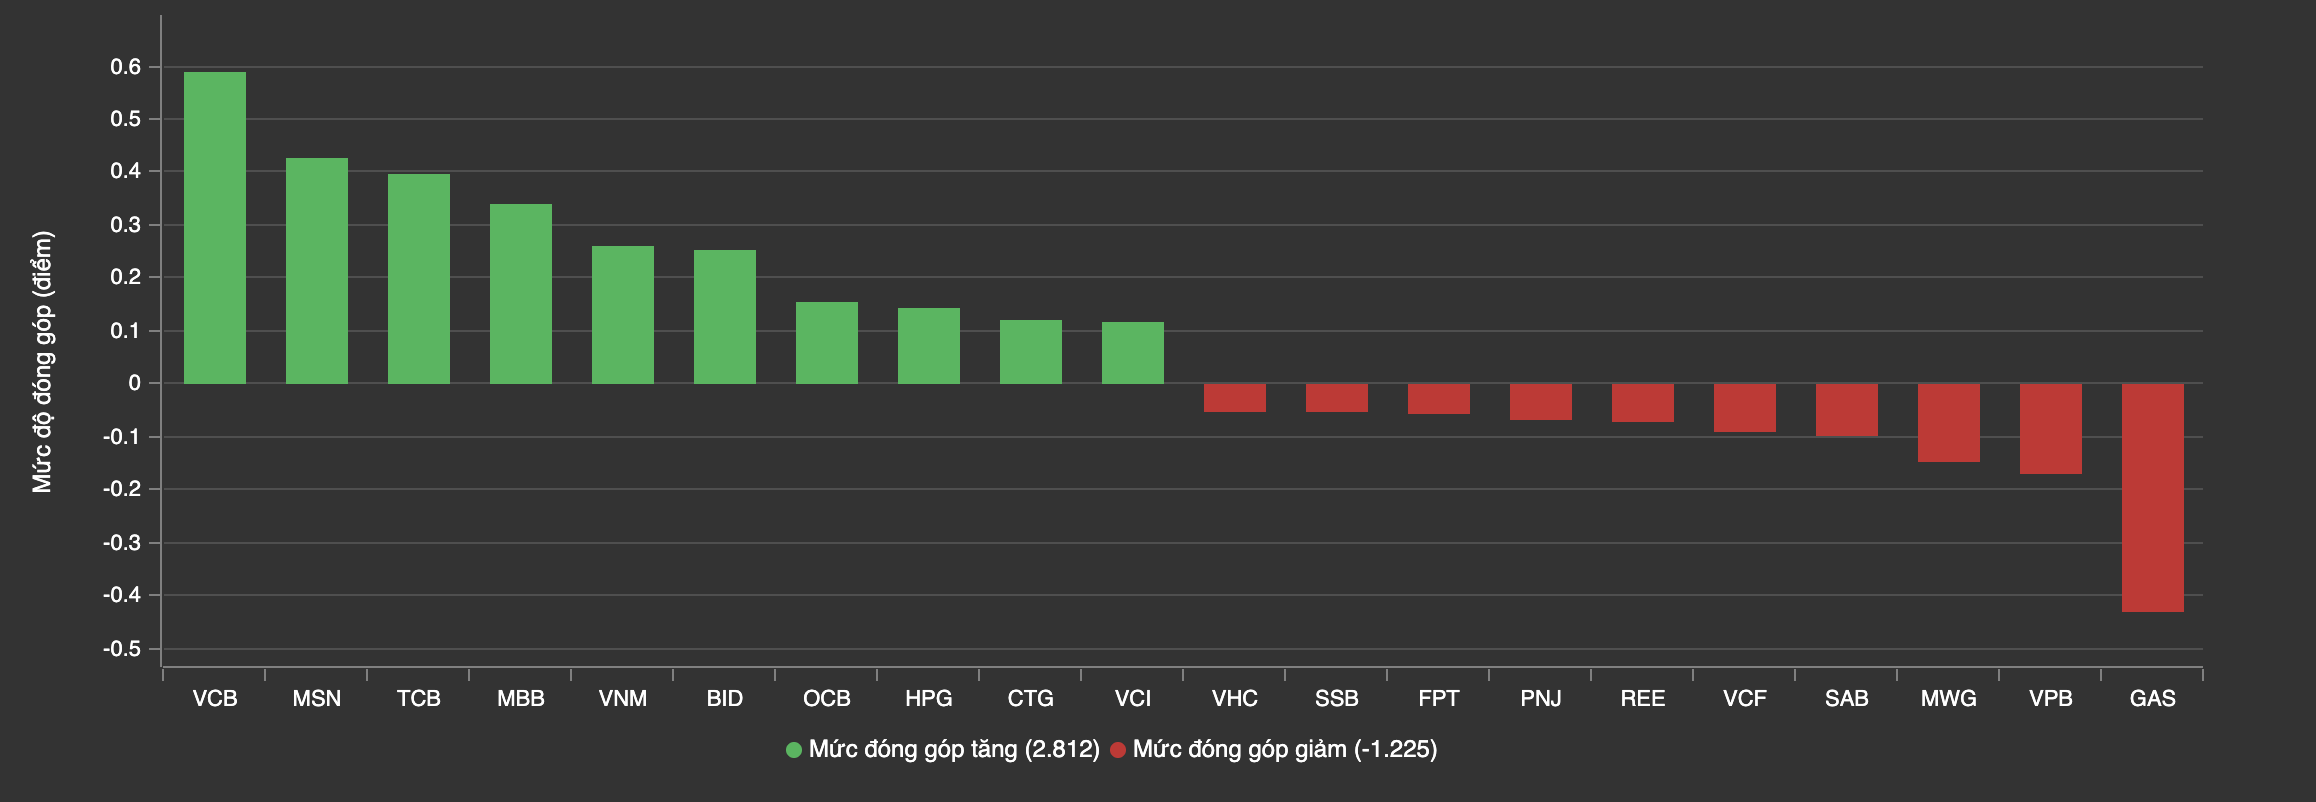Toggle the green legend item Mức đóng góp tăng
The width and height of the screenshot is (2316, 802).
coord(943,749)
